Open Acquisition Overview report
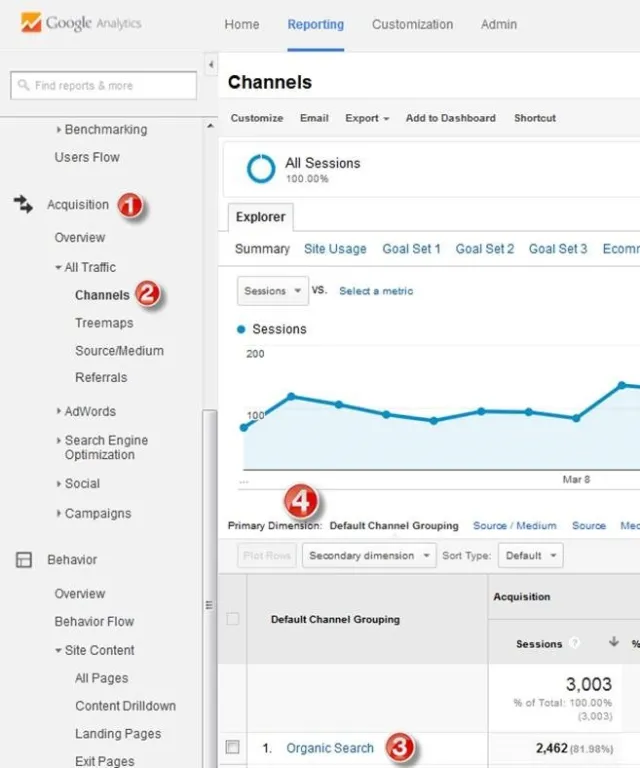Image resolution: width=640 pixels, height=768 pixels. [x=80, y=238]
